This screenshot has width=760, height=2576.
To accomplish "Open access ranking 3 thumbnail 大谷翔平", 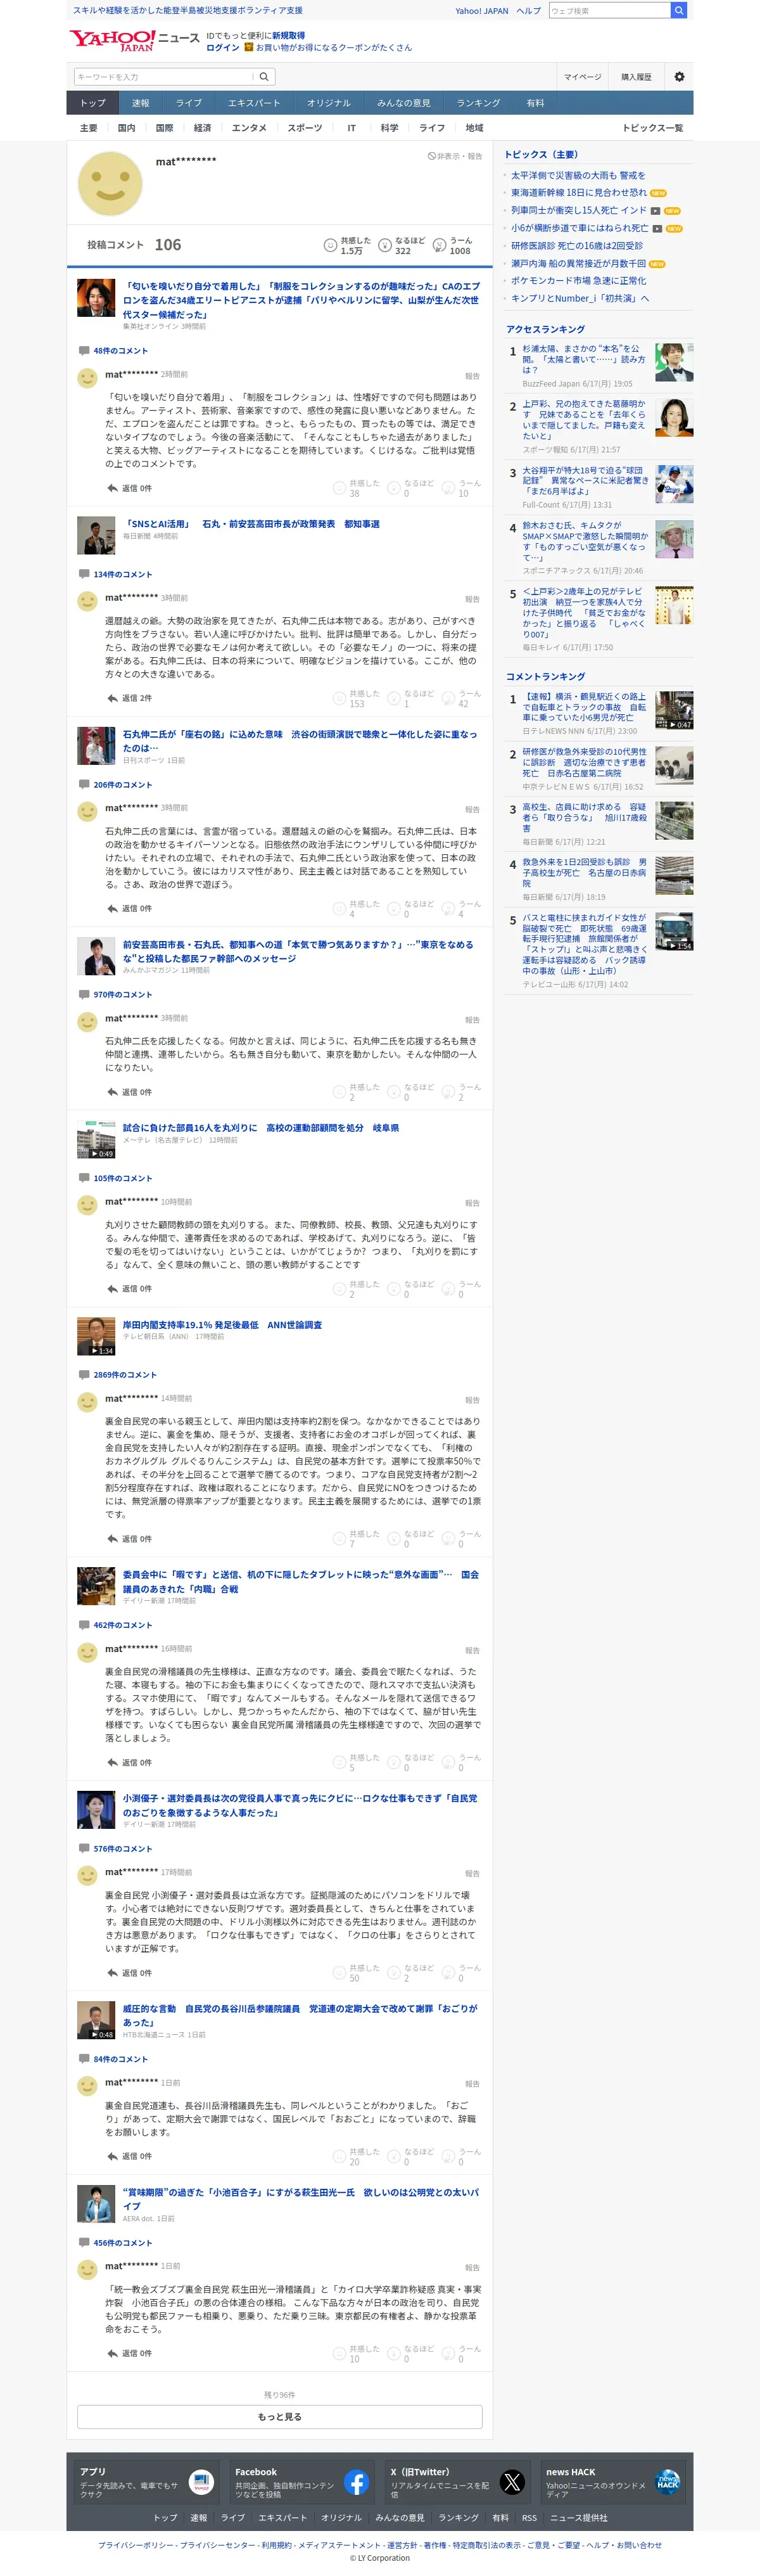I will (674, 484).
